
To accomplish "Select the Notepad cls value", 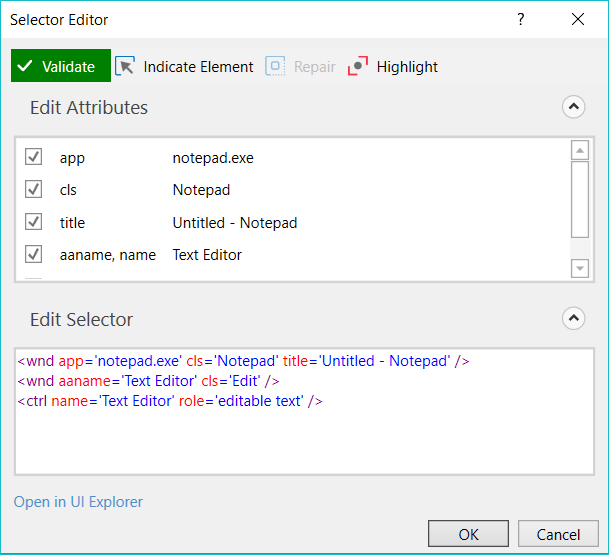I will [201, 190].
